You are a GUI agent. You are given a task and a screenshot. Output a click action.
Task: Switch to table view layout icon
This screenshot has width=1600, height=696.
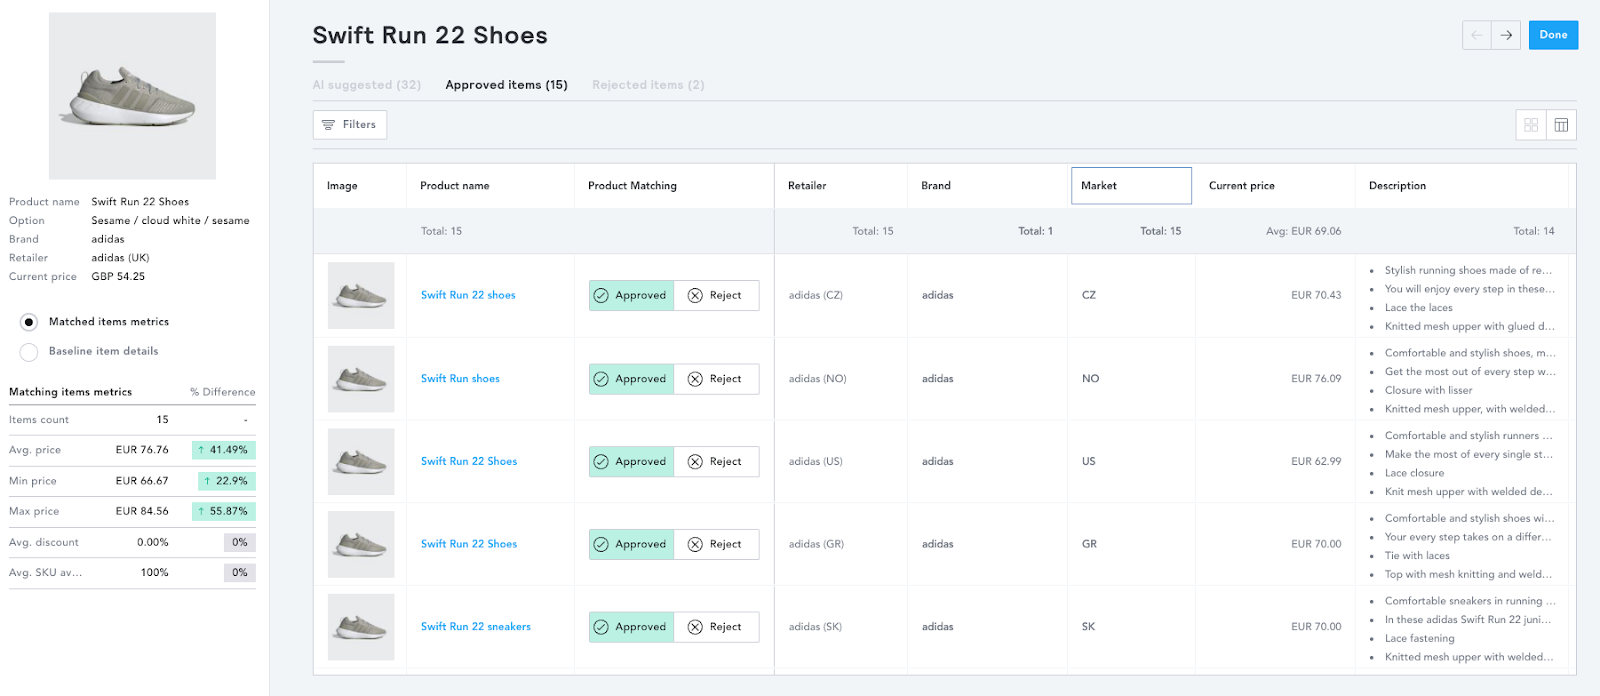coord(1561,125)
